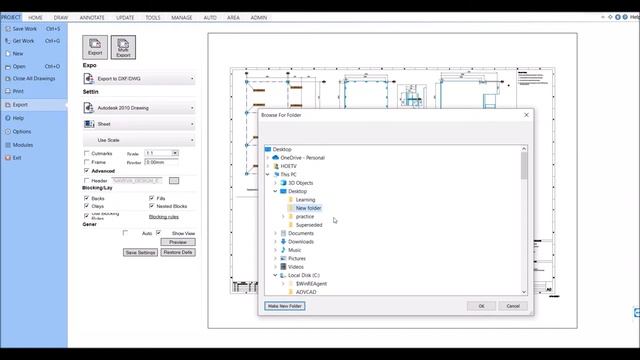Click the Restore Defaults button
Image resolution: width=640 pixels, height=360 pixels.
(178, 252)
